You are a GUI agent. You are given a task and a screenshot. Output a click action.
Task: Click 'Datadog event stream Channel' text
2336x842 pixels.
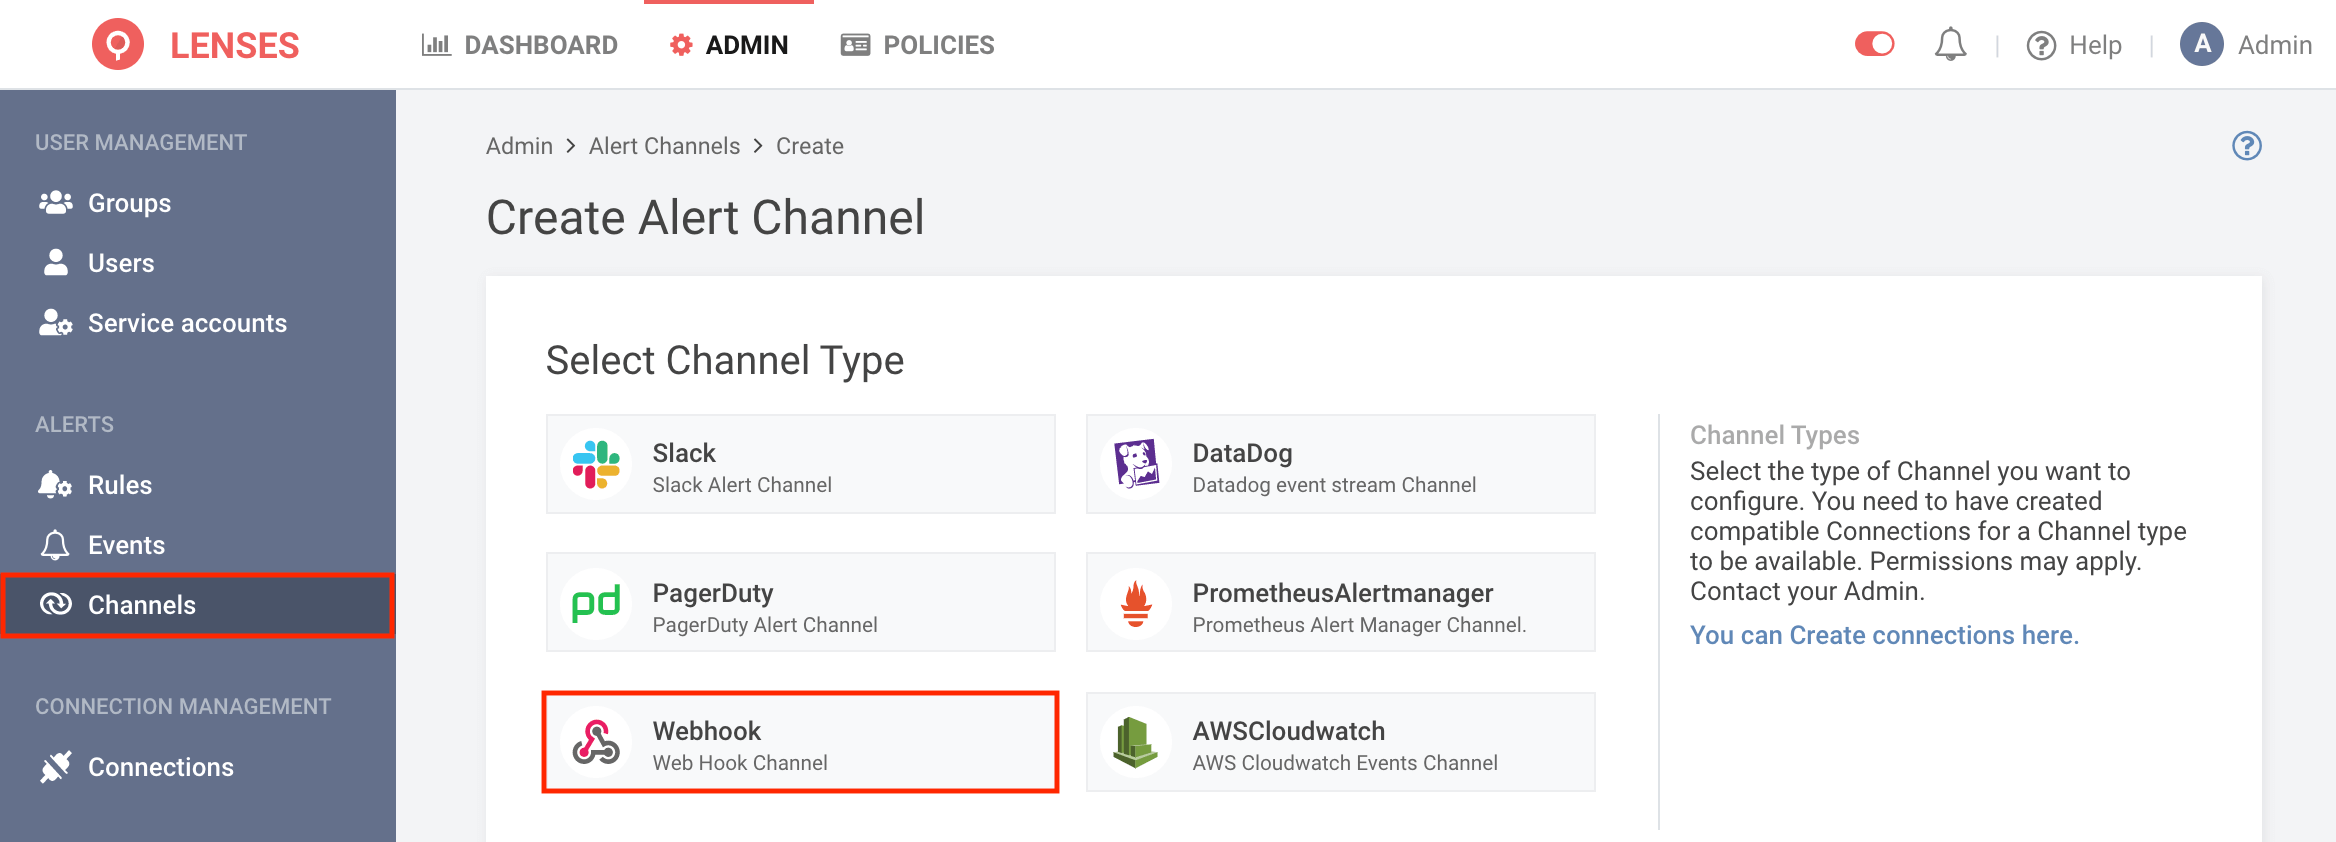[1334, 485]
